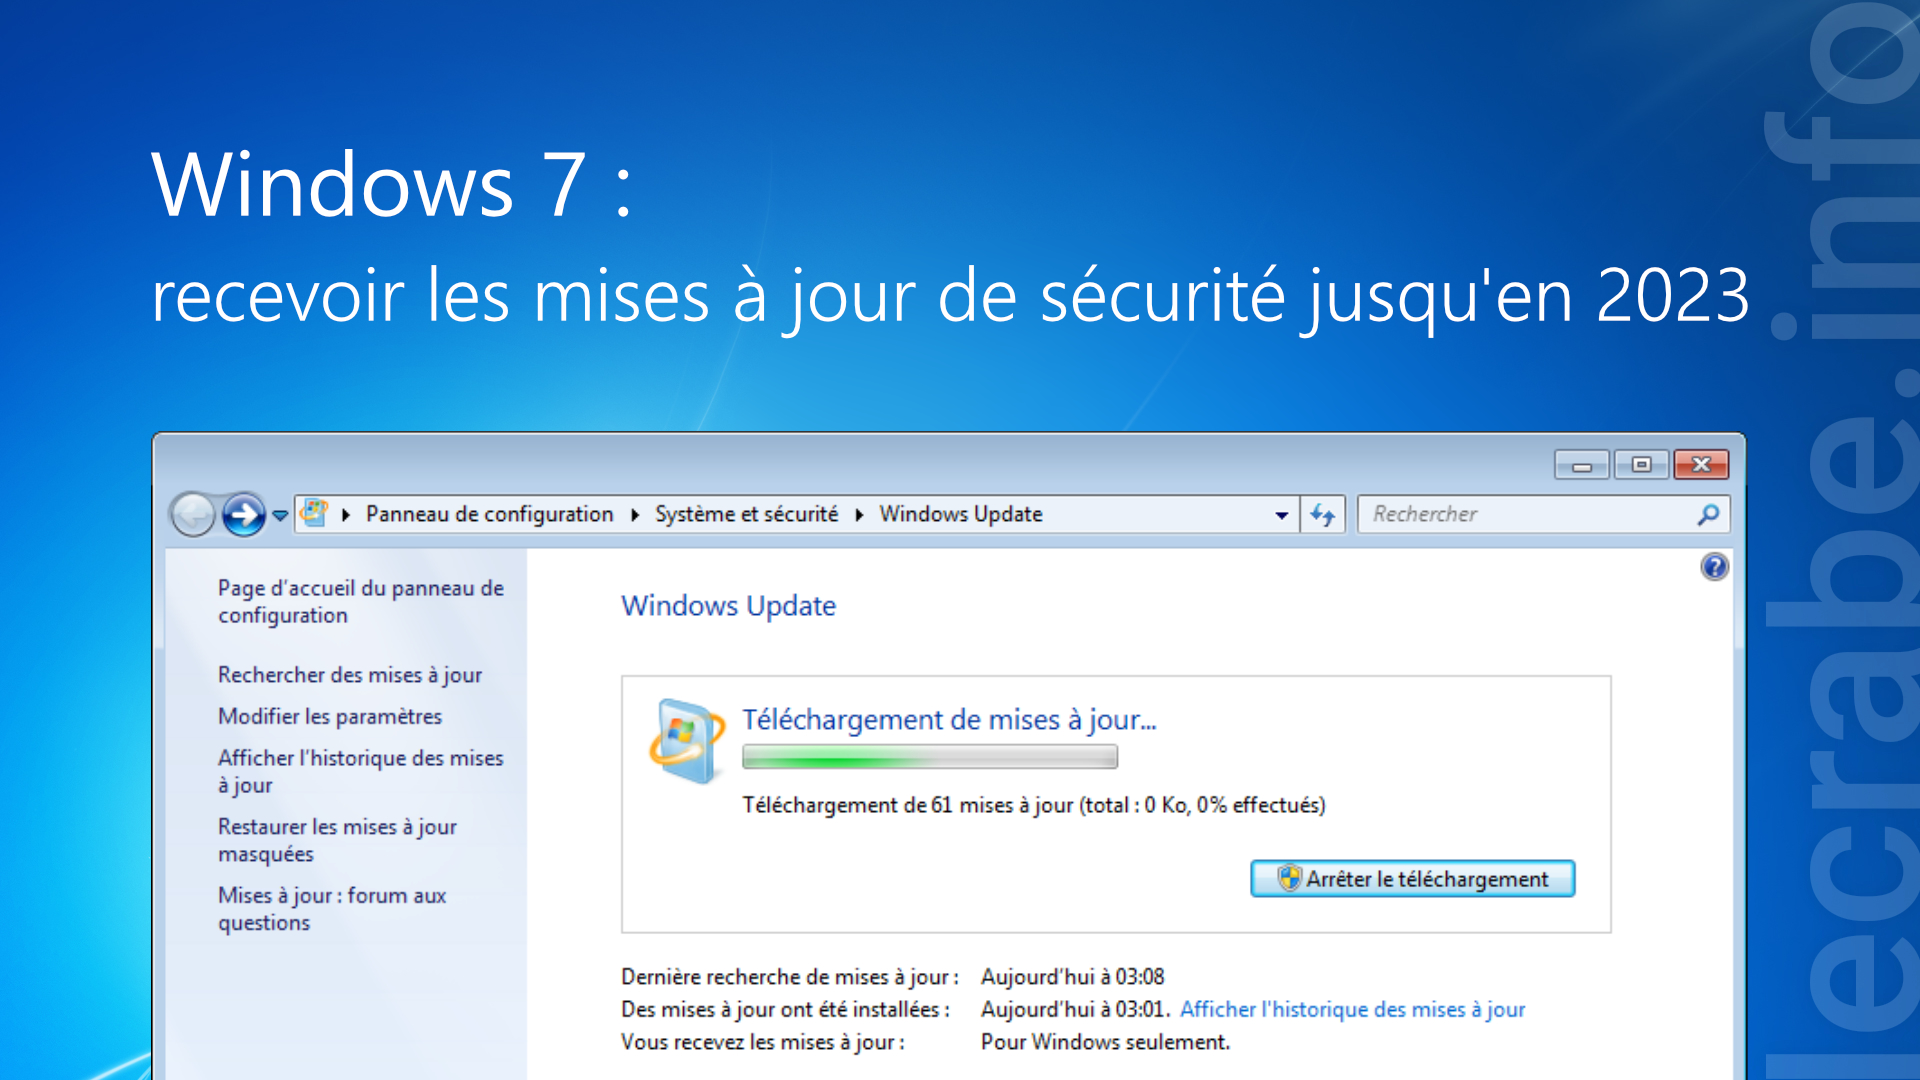Select Rechercher des mises à jour in sidebar

click(350, 675)
